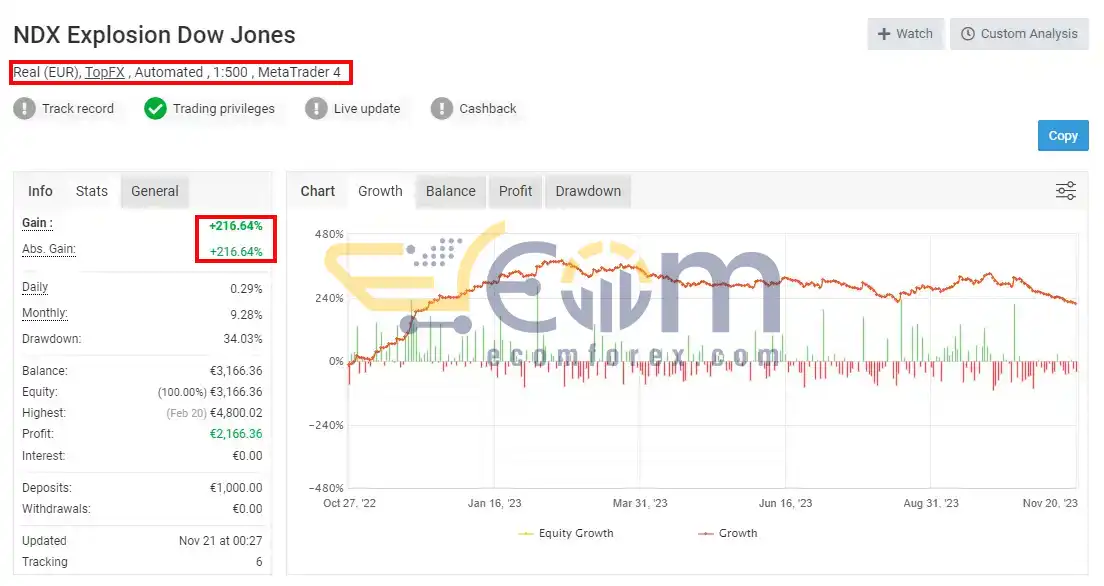Image resolution: width=1104 pixels, height=586 pixels.
Task: Click the blue Copy button
Action: point(1063,136)
